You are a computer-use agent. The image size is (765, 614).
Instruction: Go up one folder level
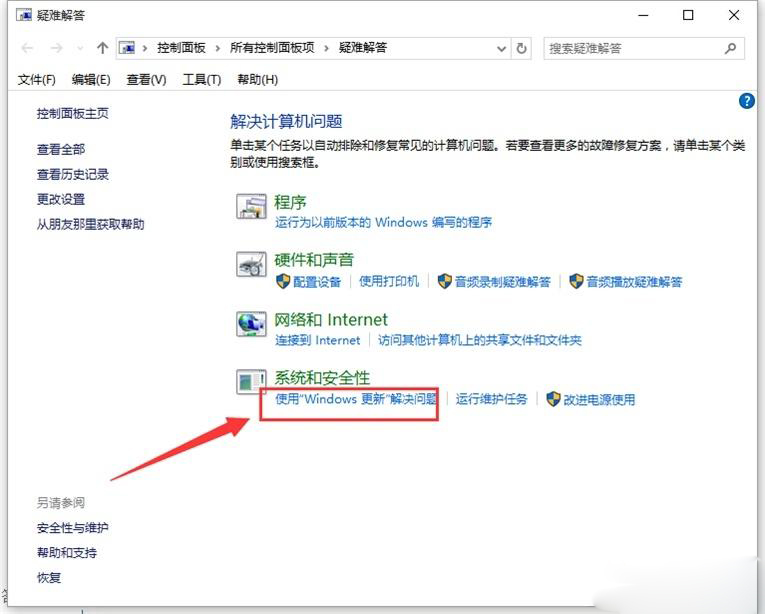(x=102, y=48)
